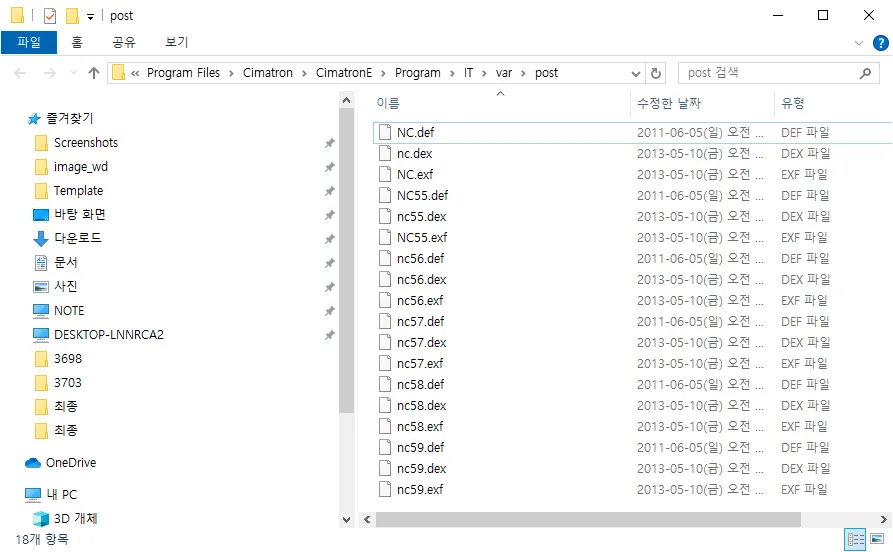Click CimatronE in the address path
The width and height of the screenshot is (893, 552).
(x=344, y=73)
